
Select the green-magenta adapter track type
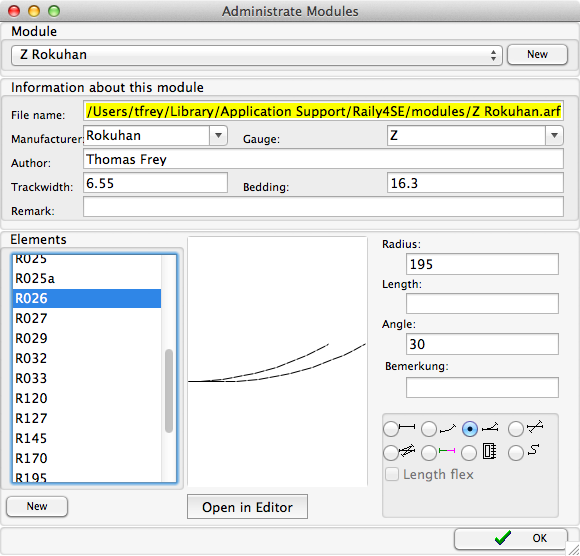(x=429, y=452)
